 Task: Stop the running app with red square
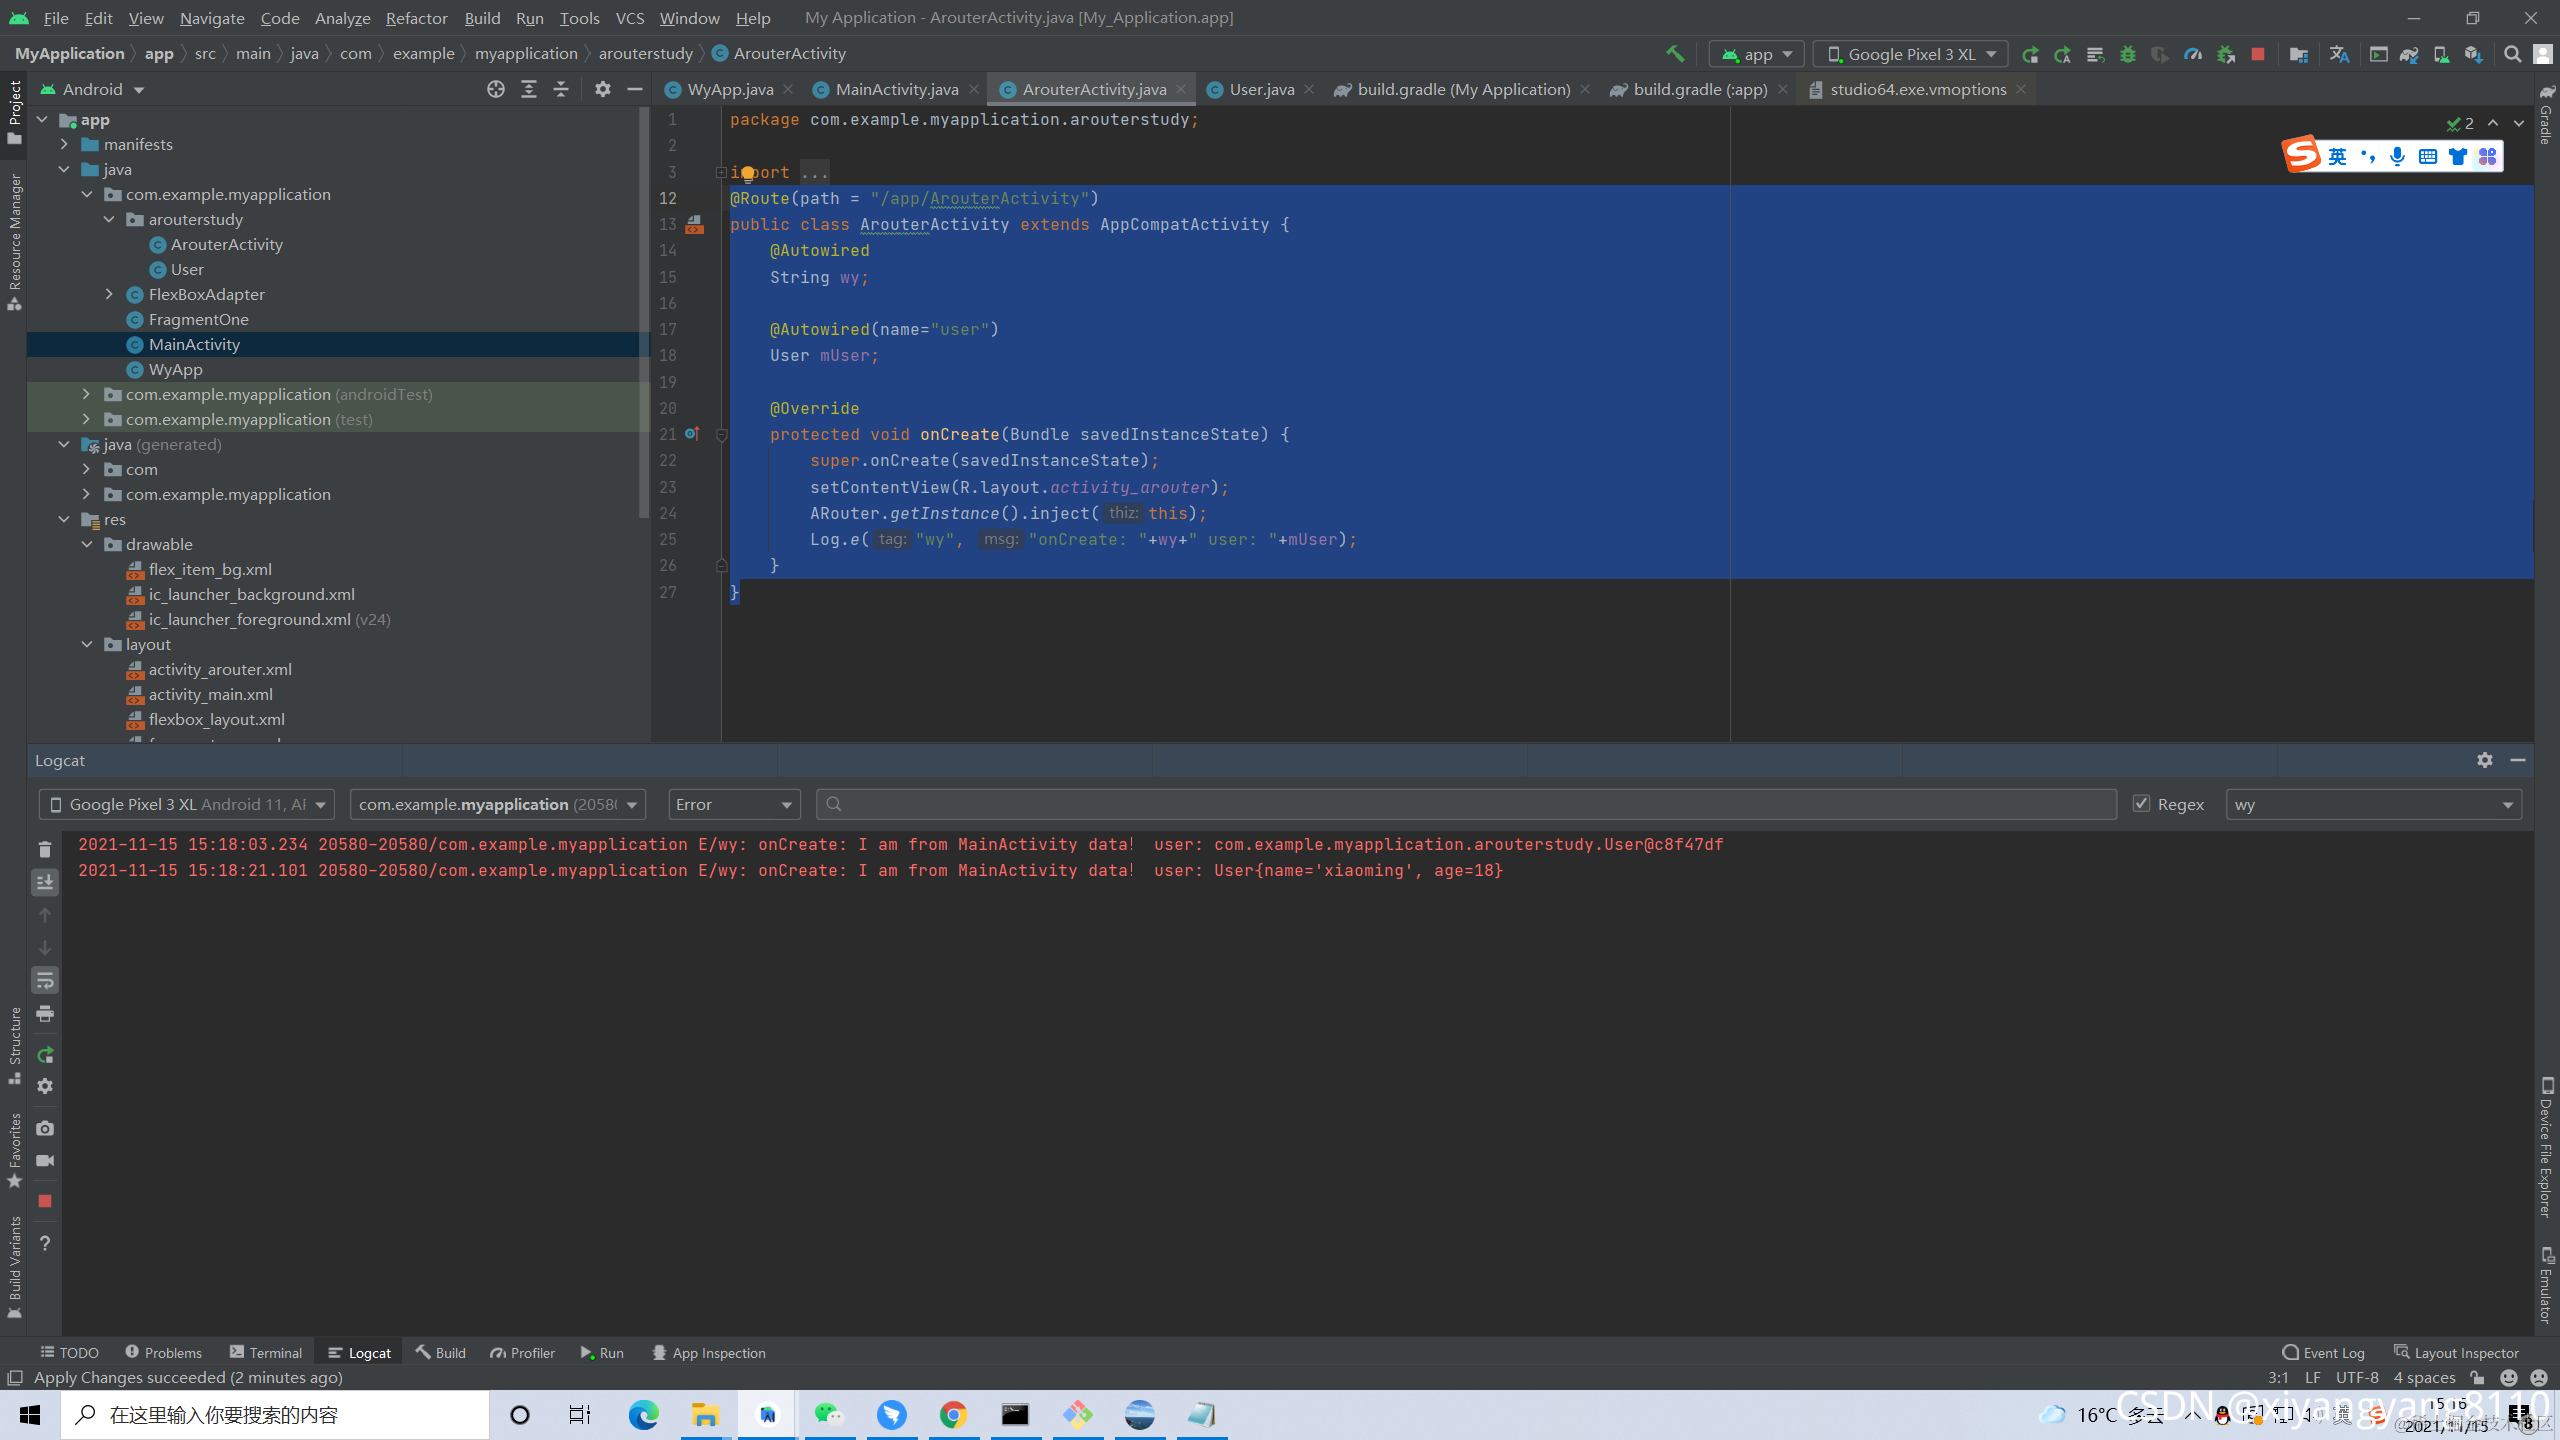click(x=2257, y=54)
